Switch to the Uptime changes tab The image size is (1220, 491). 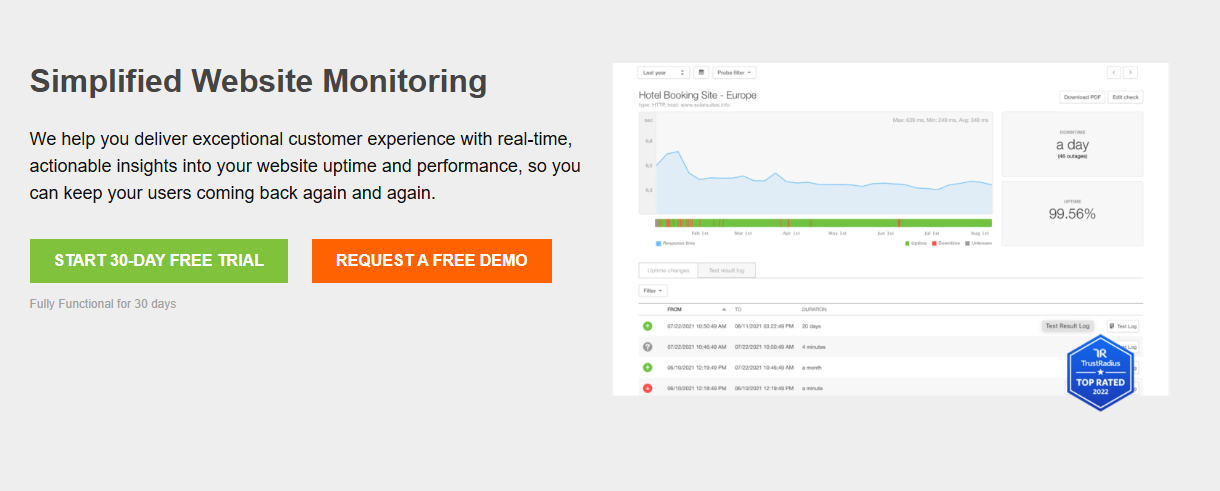668,270
